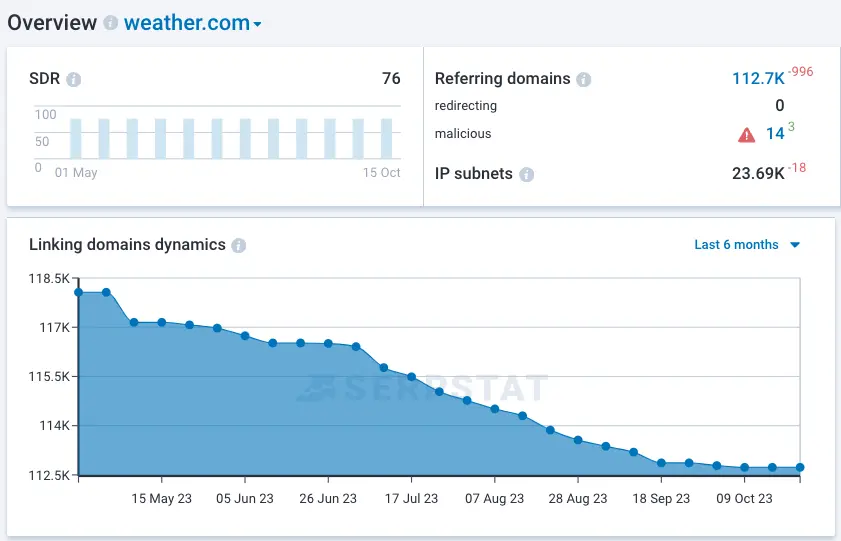Click the data point above 18 Sep 23
This screenshot has width=841, height=541.
tap(661, 463)
